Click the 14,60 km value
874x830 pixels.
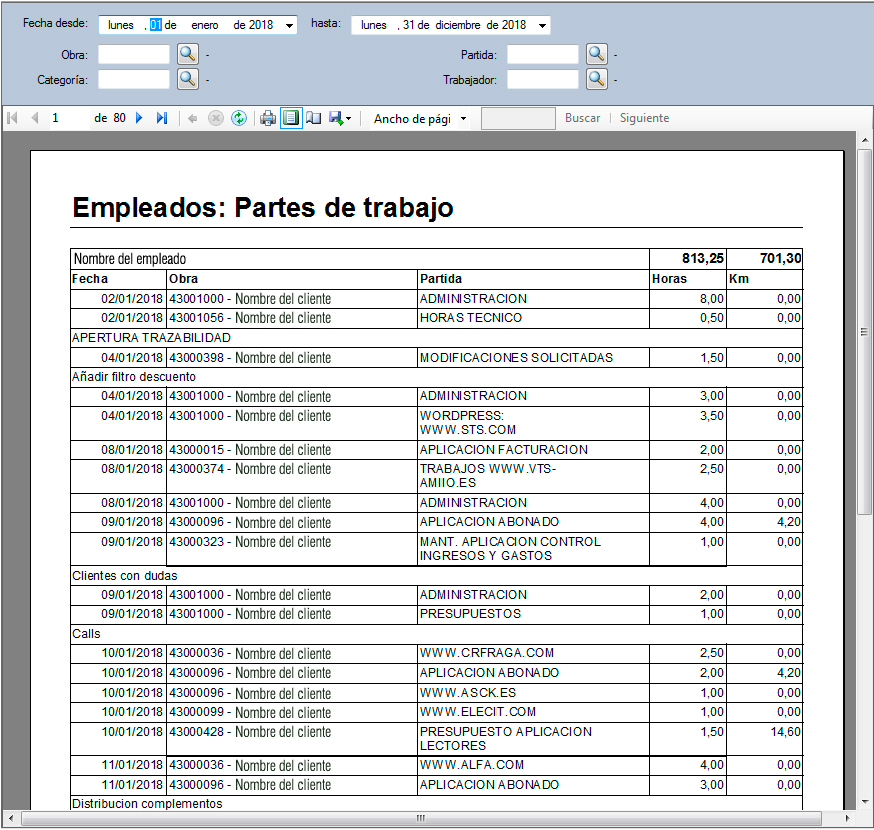pyautogui.click(x=786, y=732)
